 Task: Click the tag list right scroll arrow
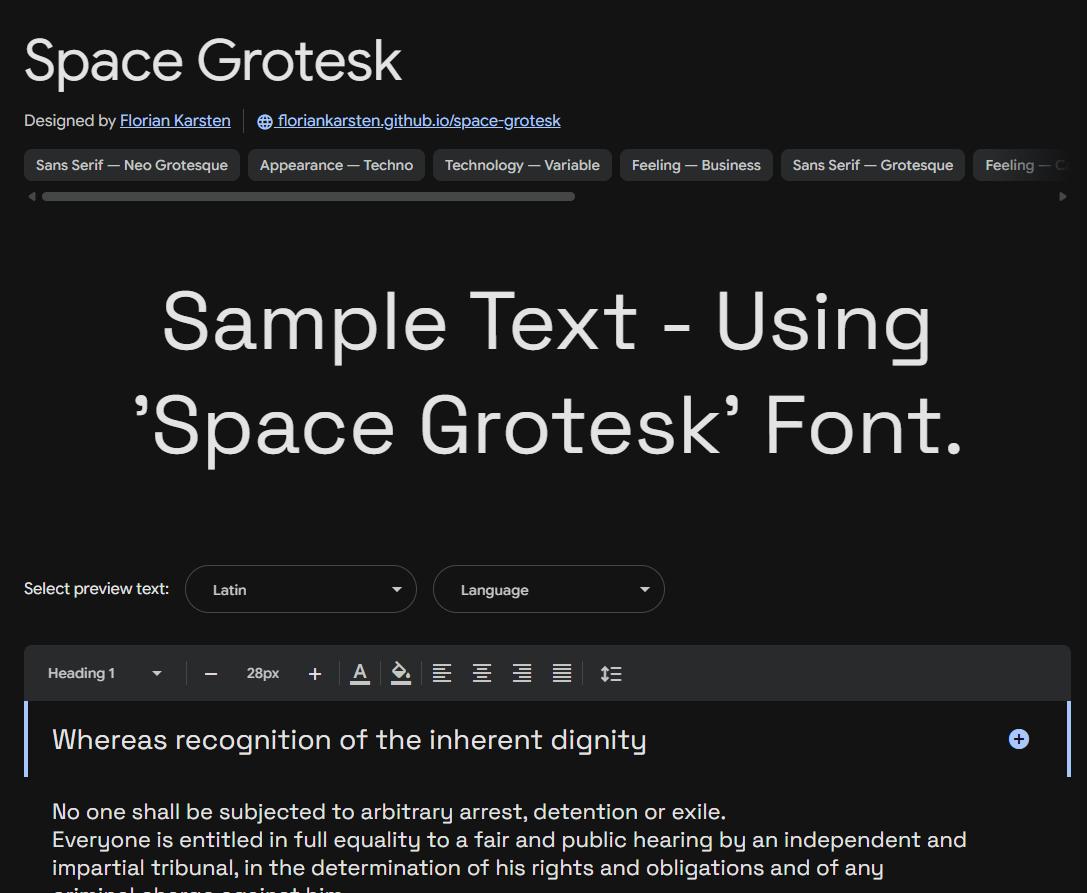point(1063,197)
